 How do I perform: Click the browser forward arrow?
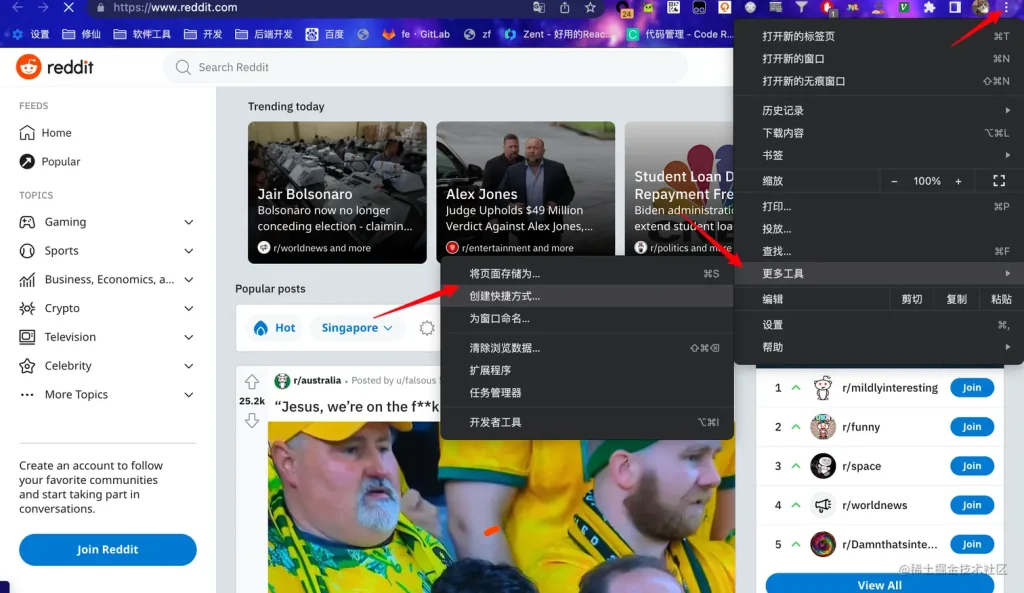(42, 7)
